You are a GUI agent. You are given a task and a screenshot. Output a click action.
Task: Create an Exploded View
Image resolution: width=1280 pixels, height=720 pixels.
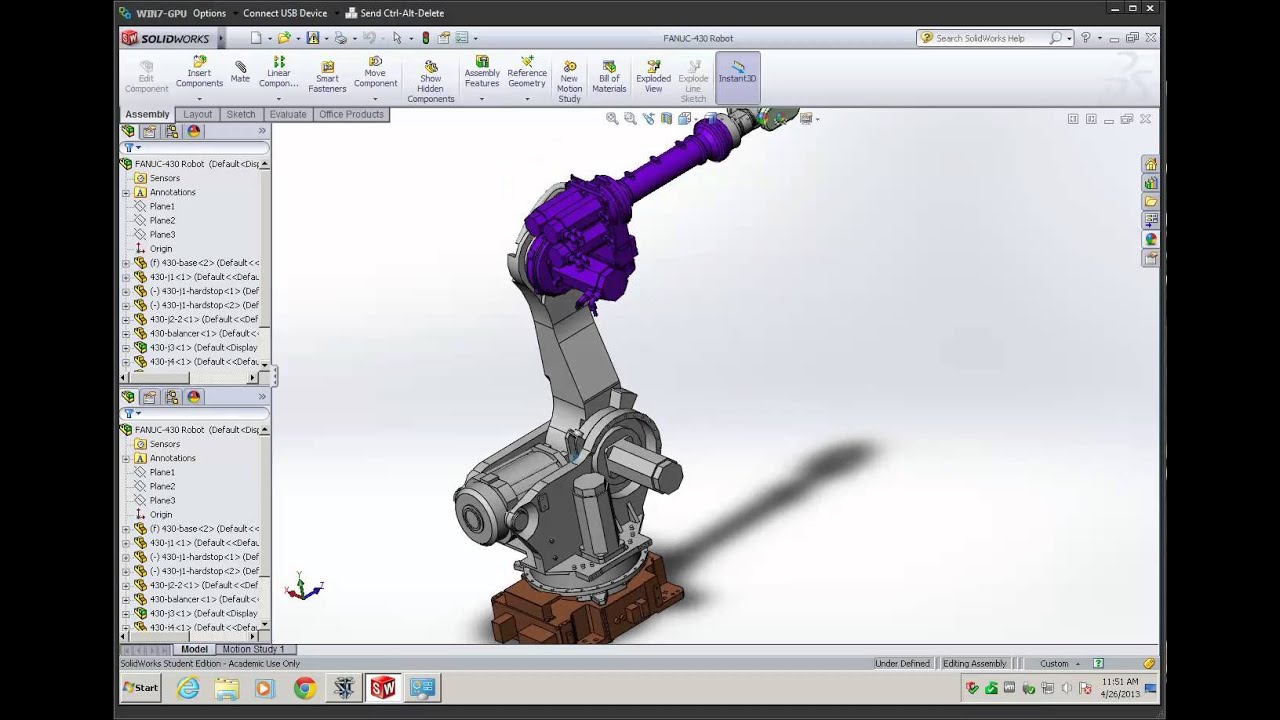pyautogui.click(x=653, y=77)
